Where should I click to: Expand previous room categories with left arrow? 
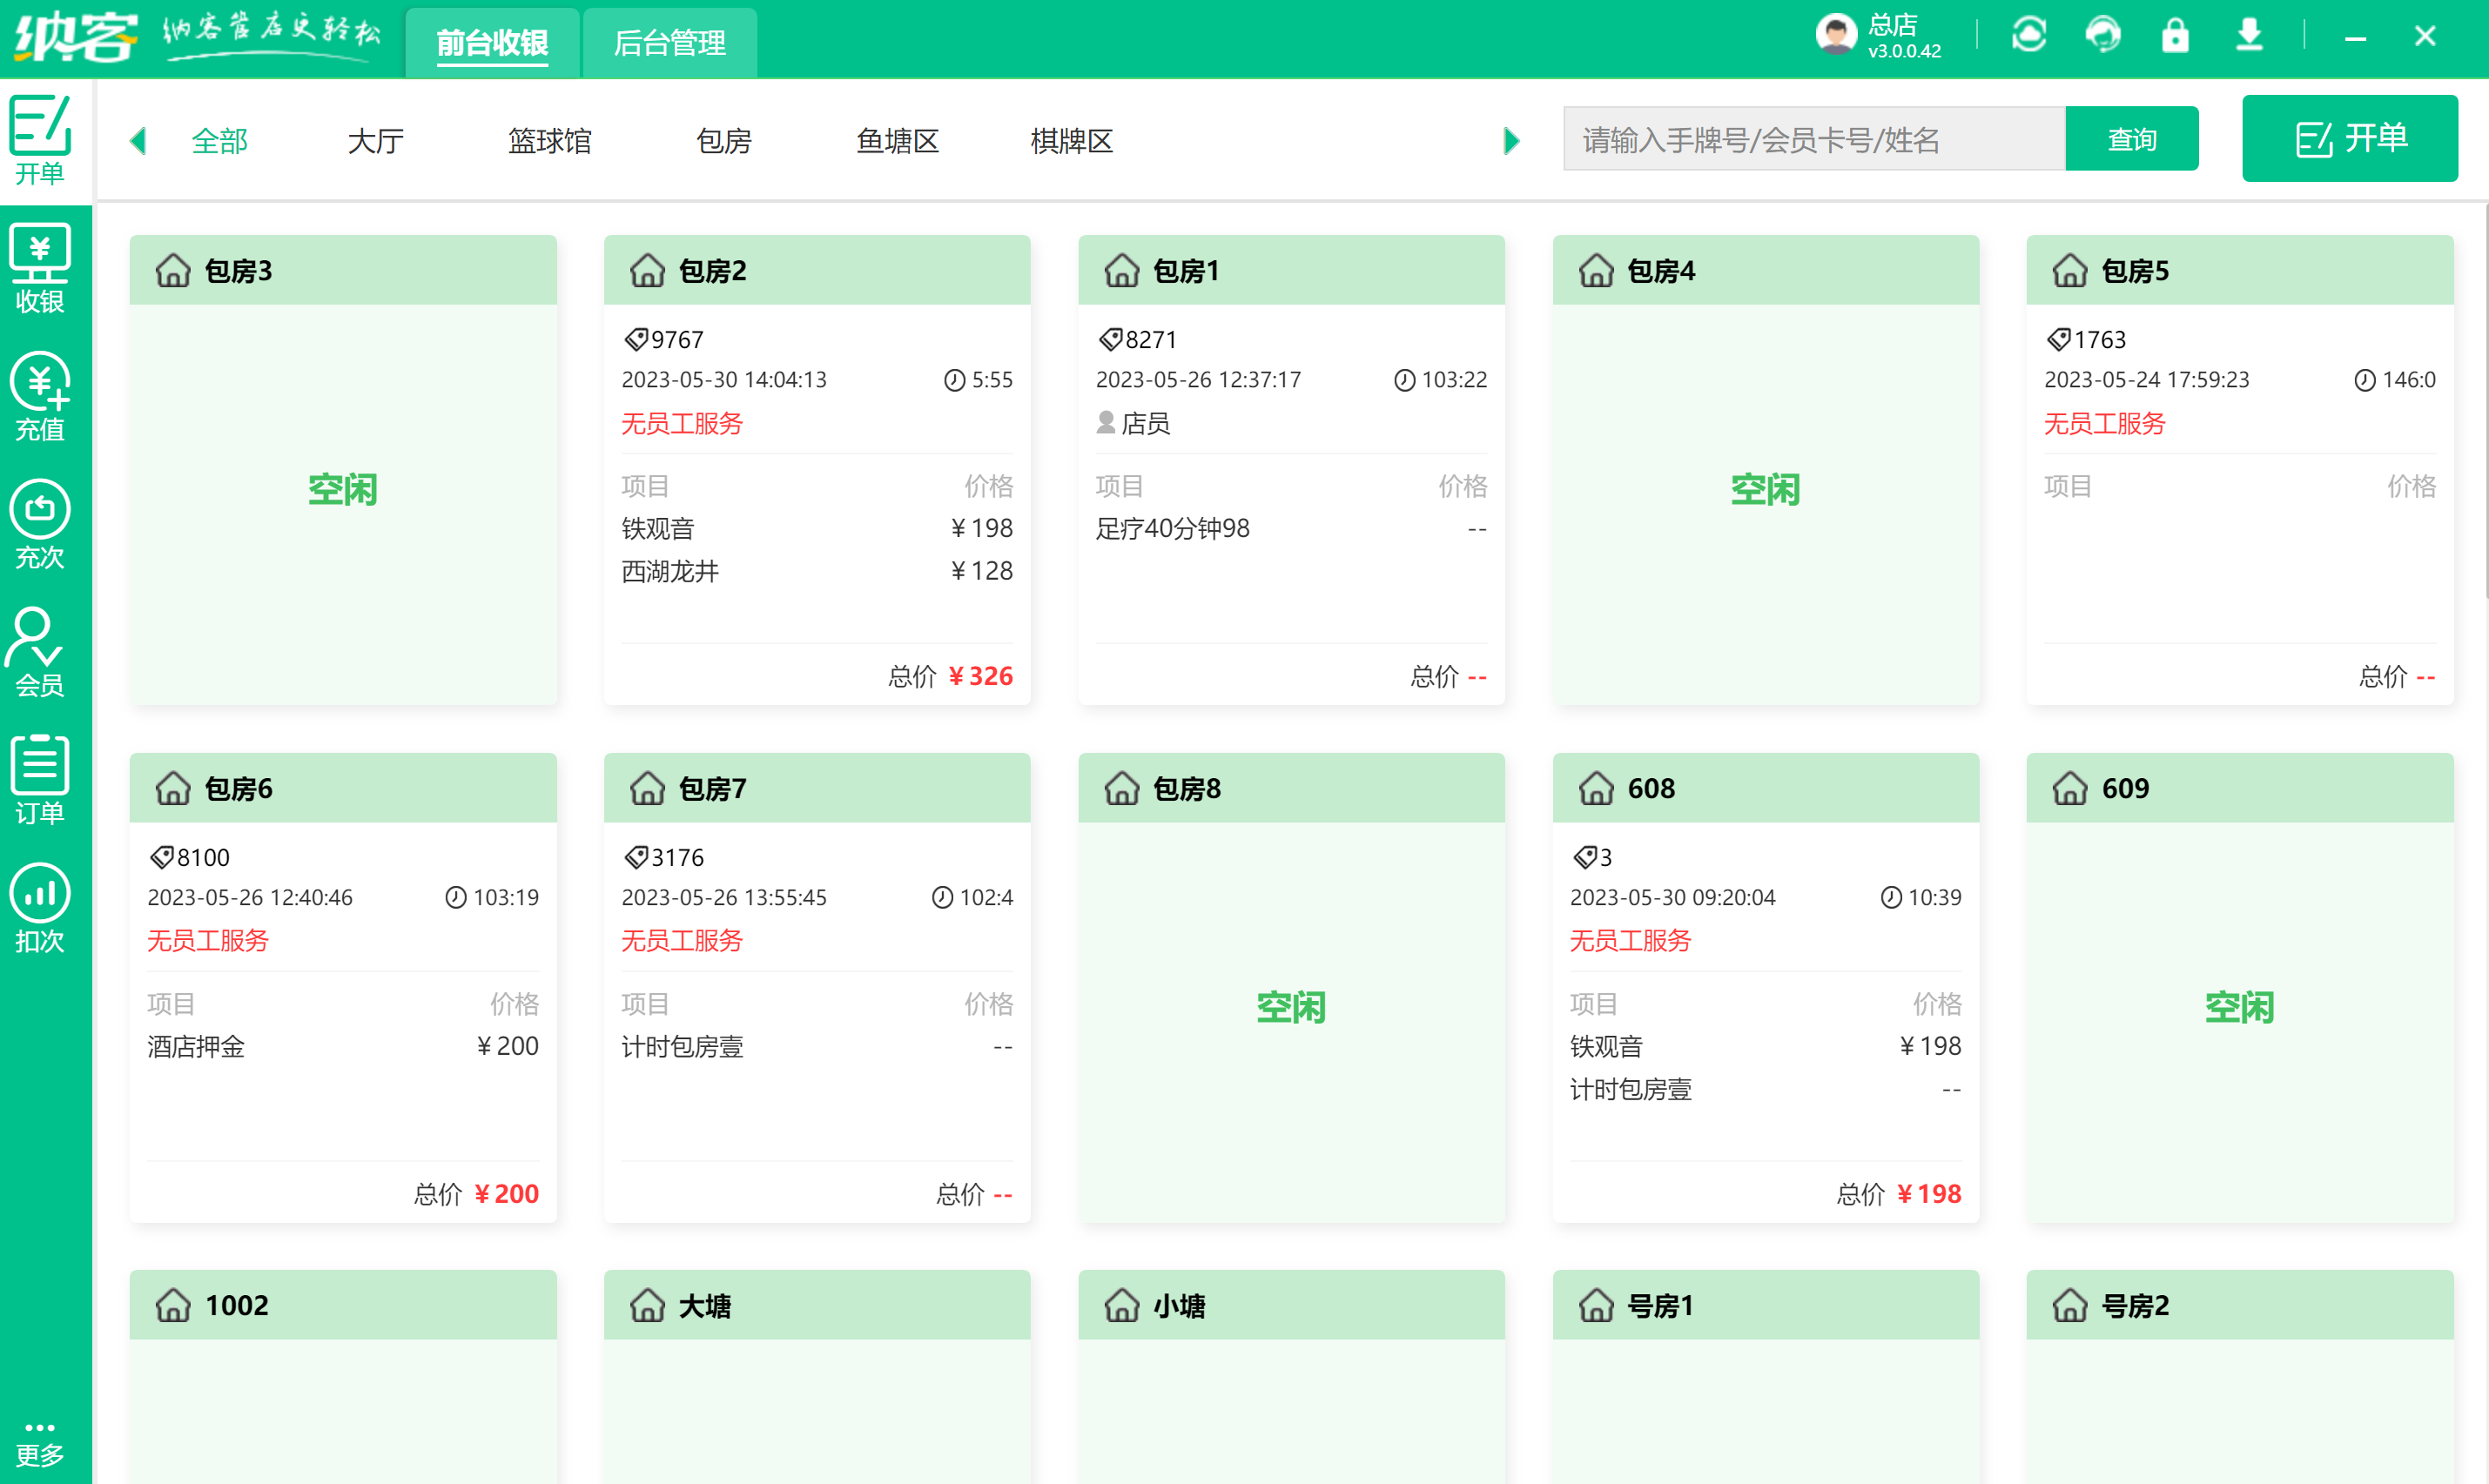coord(138,140)
